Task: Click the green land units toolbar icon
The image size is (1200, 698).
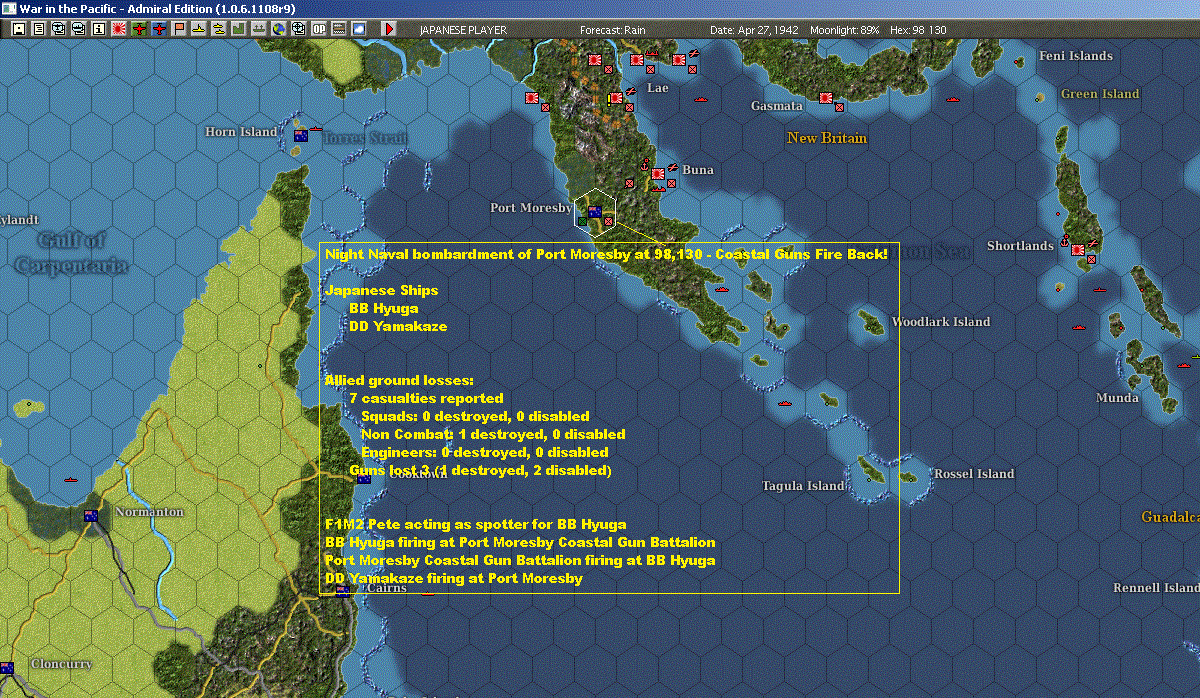Action: point(238,29)
